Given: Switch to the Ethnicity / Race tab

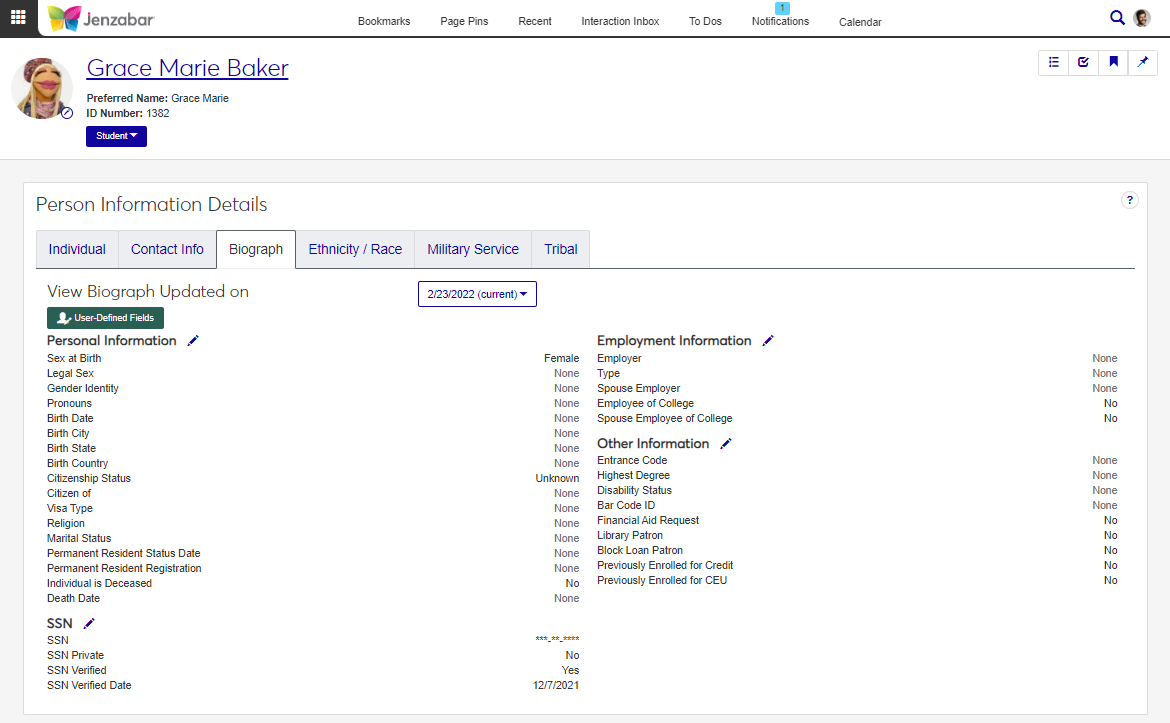Looking at the screenshot, I should pos(355,250).
